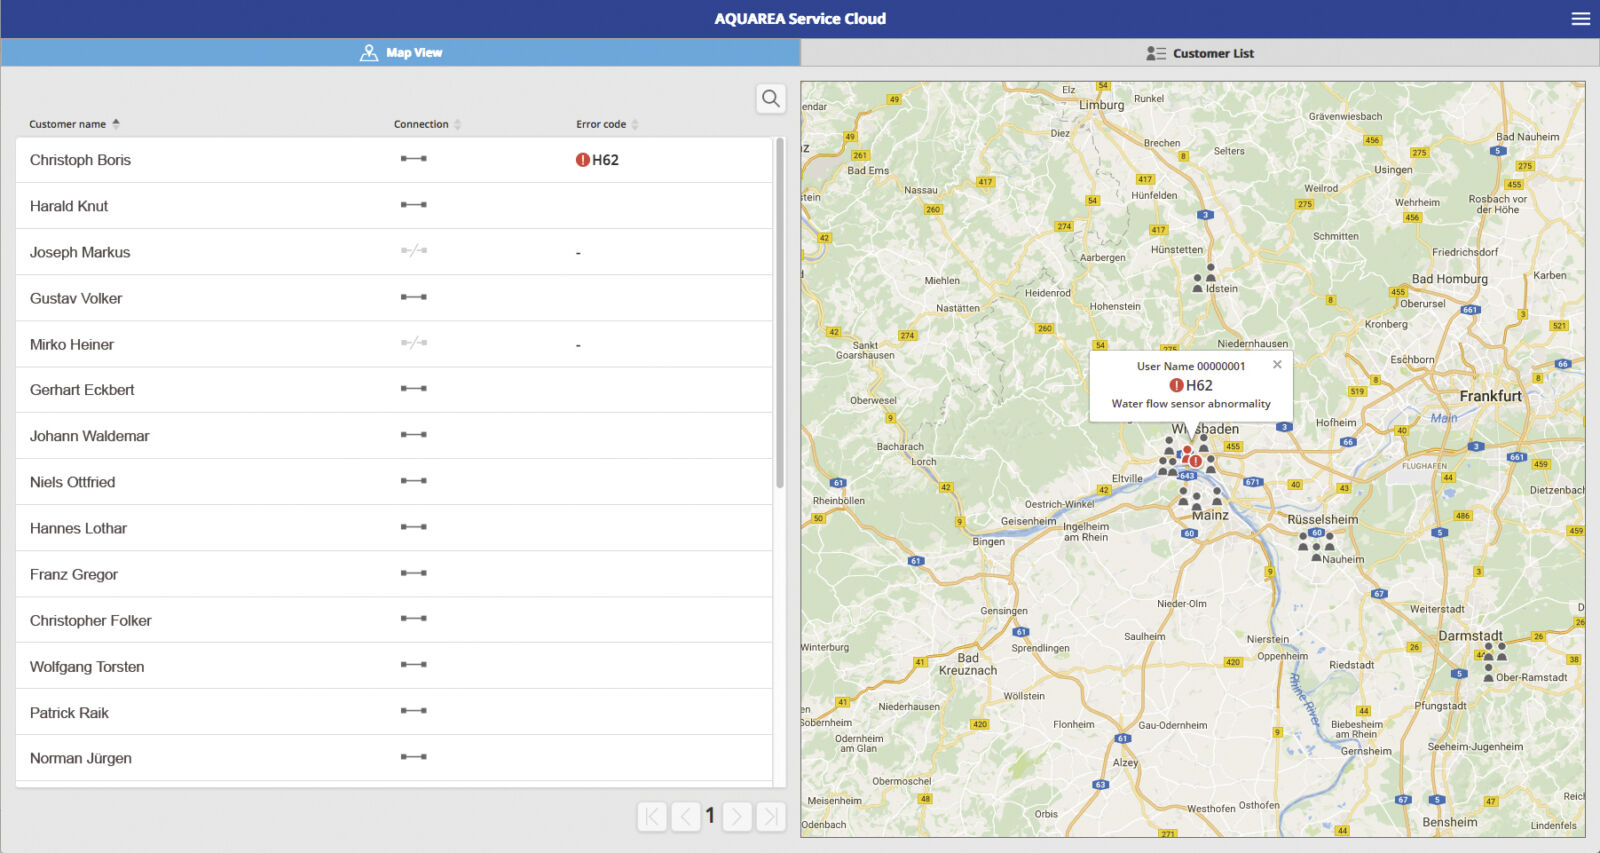The image size is (1600, 853).
Task: Select customer Niels Ottfried
Action: [x=394, y=482]
